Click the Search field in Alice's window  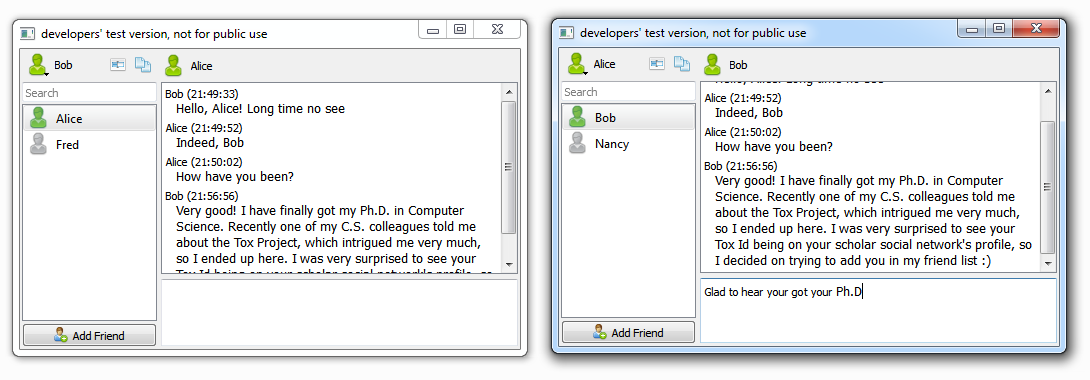click(628, 92)
